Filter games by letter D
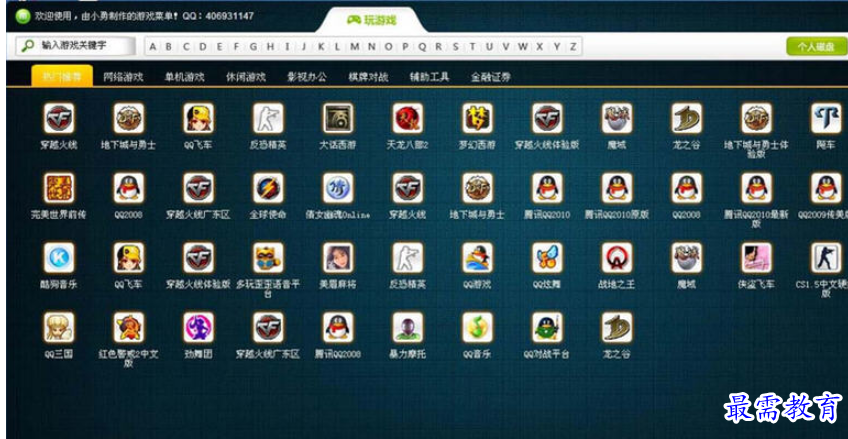Image resolution: width=848 pixels, height=439 pixels. (203, 46)
